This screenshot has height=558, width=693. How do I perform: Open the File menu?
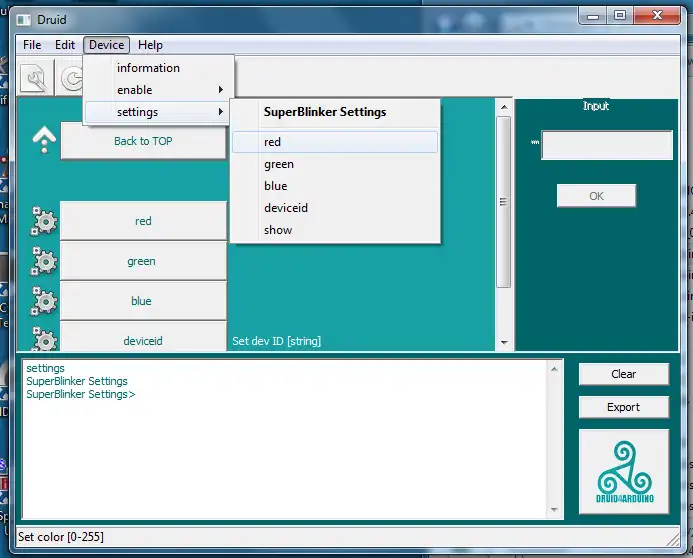tap(32, 45)
